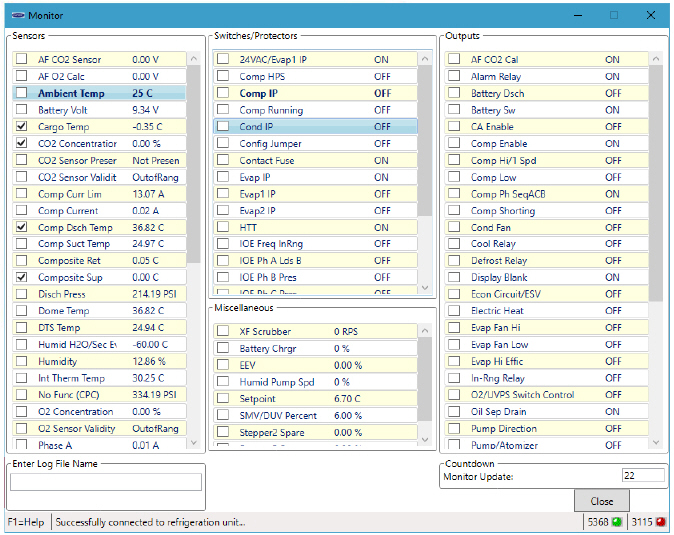This screenshot has height=535, width=674.
Task: Select the Config Jumper row
Action: click(315, 143)
